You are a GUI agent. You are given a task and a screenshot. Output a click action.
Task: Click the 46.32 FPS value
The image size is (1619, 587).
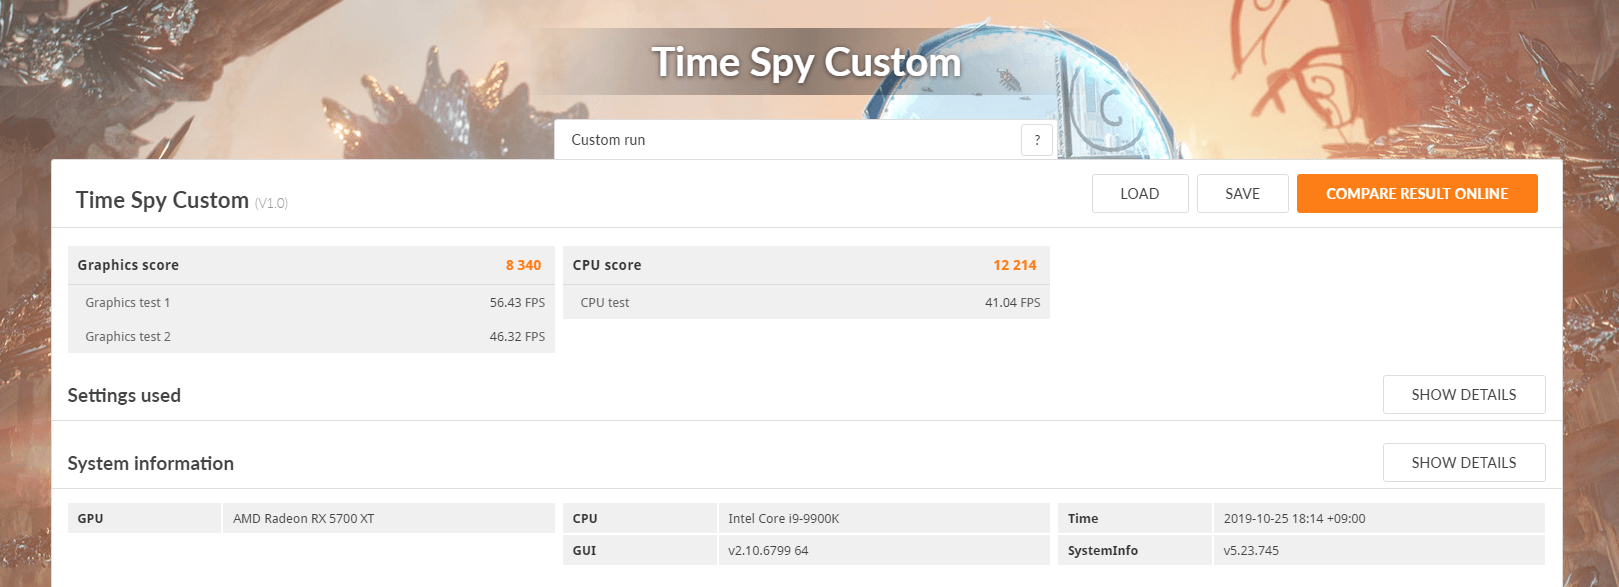point(517,337)
